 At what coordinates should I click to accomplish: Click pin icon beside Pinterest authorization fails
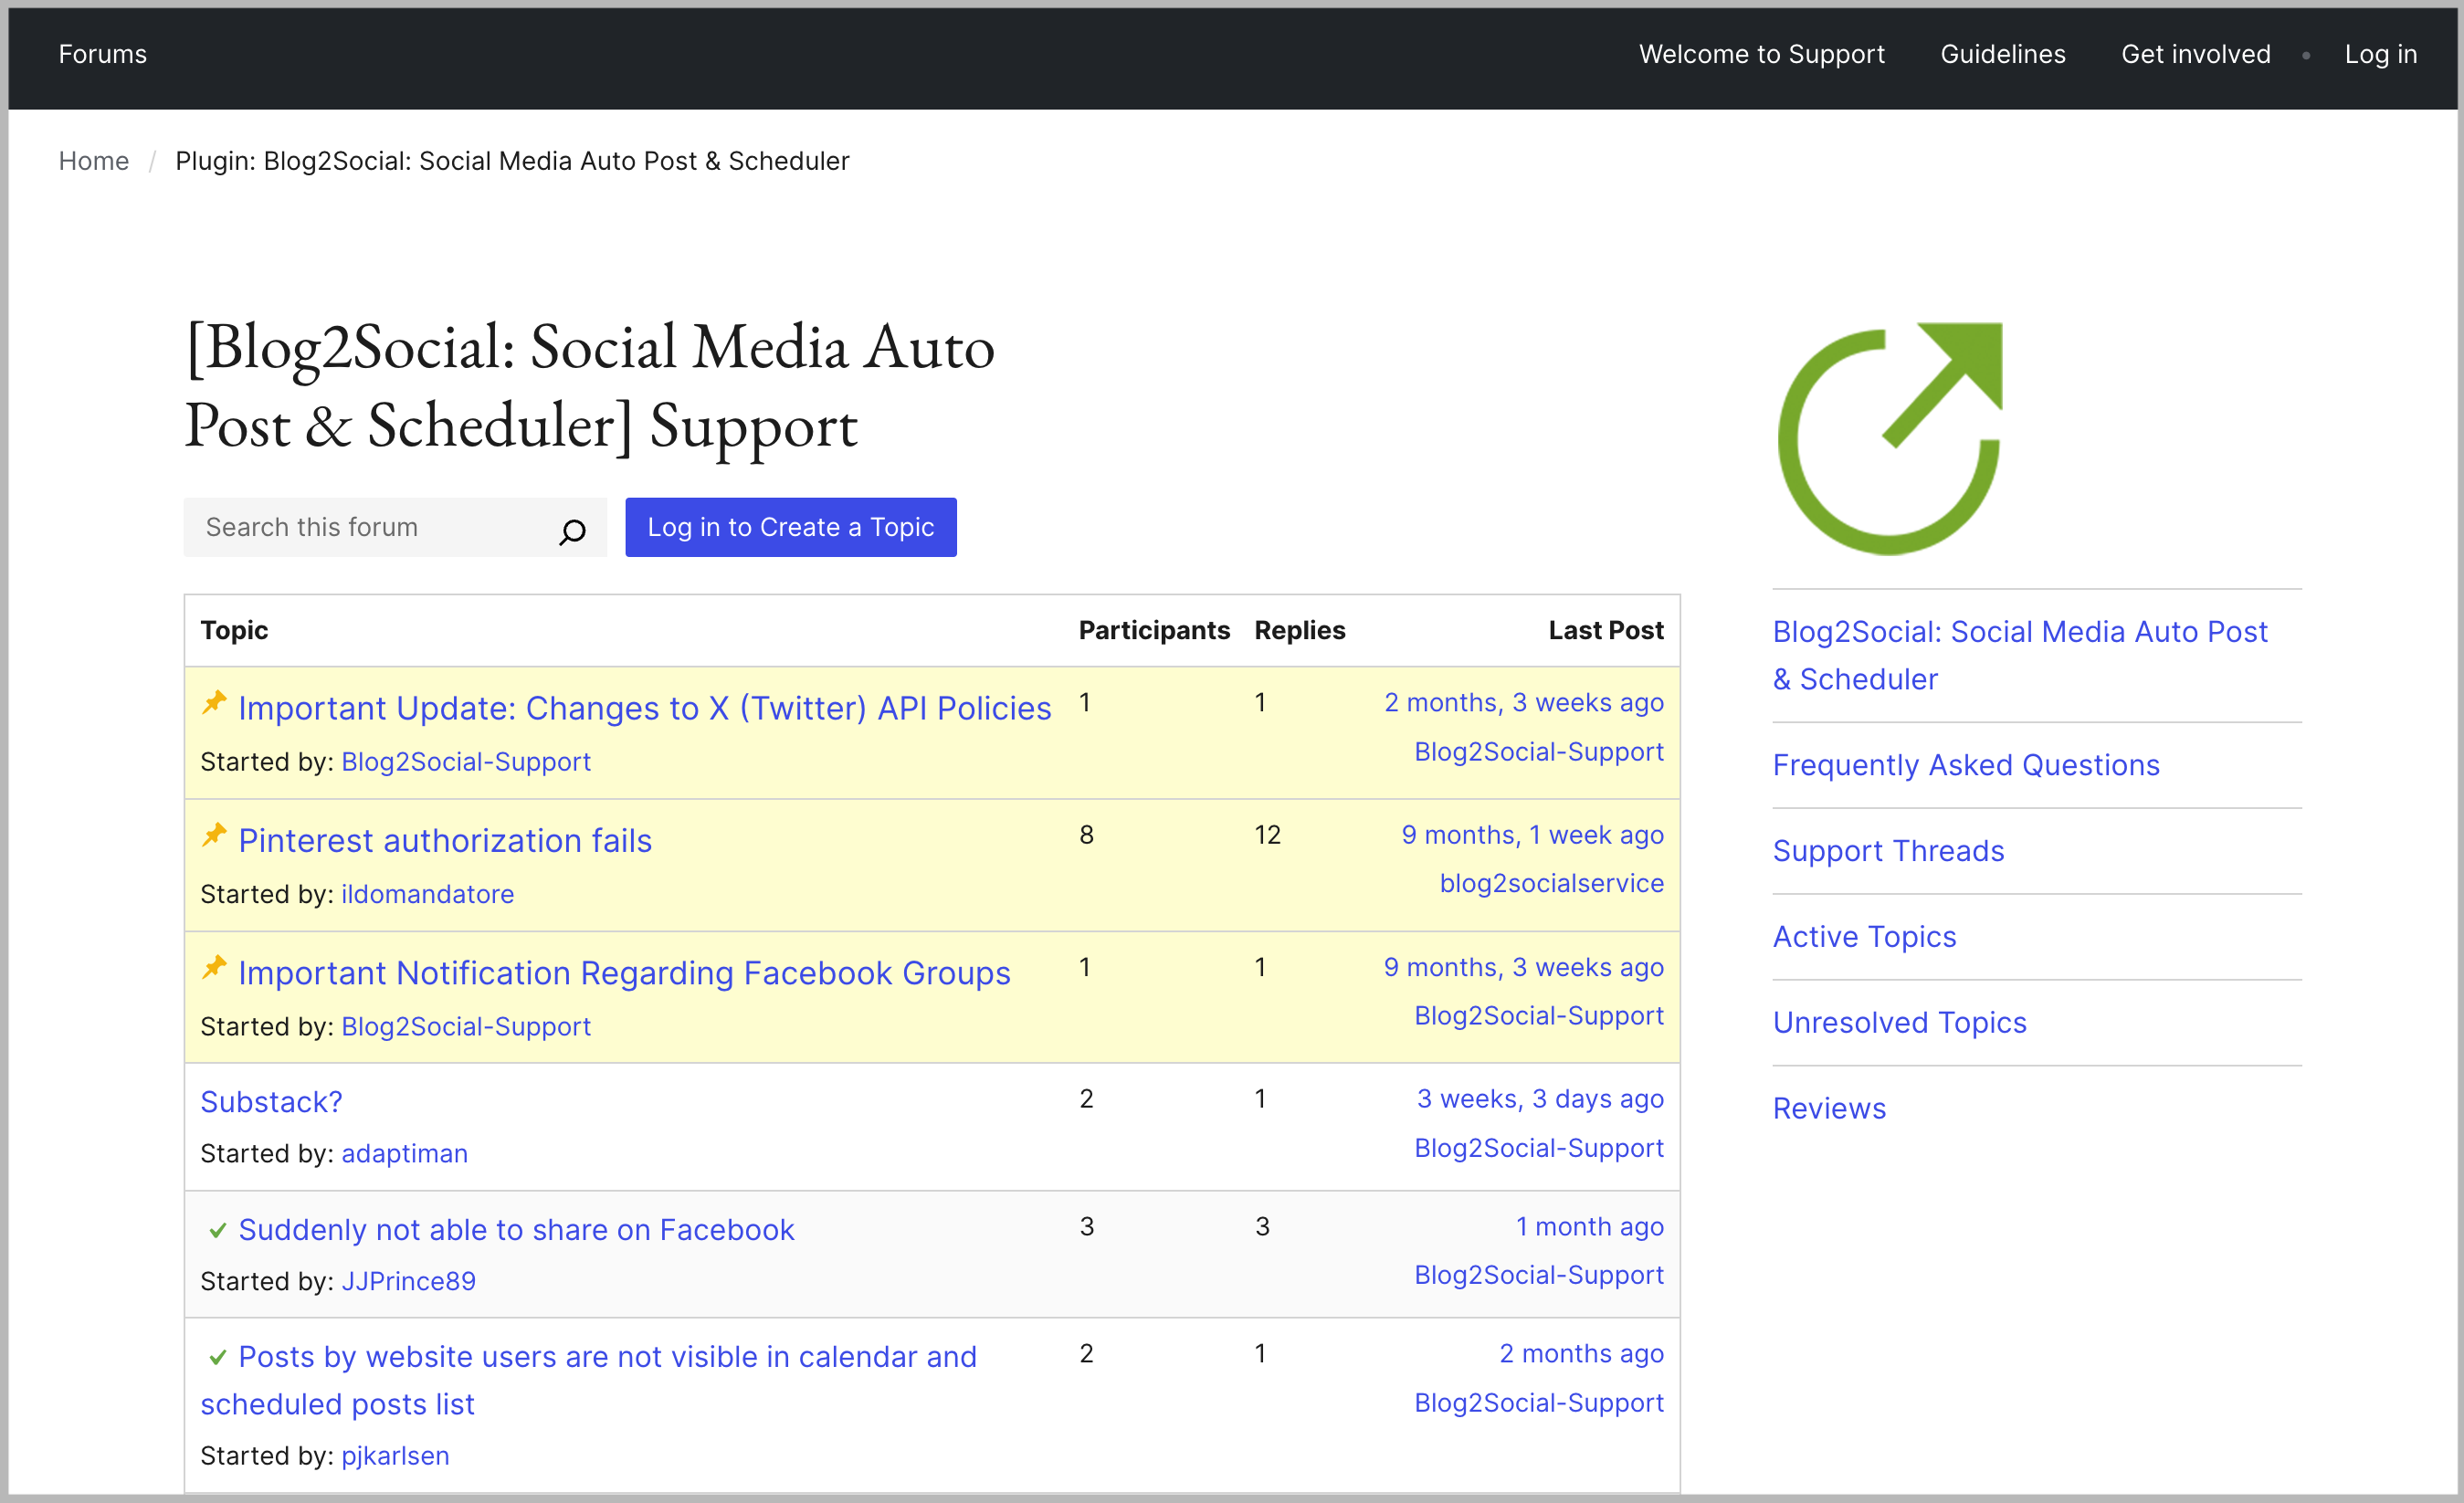click(x=214, y=835)
